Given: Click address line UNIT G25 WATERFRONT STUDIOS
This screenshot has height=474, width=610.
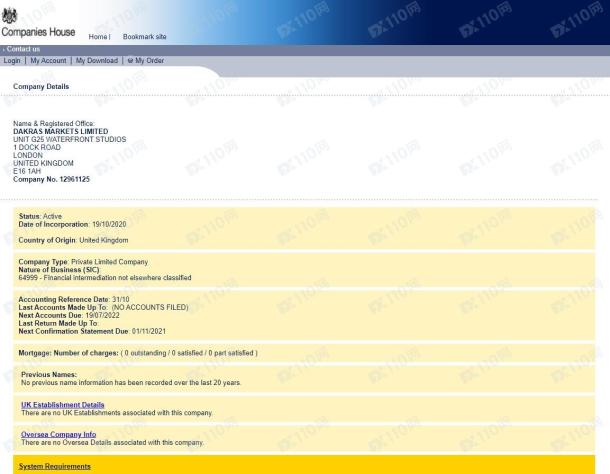Looking at the screenshot, I should coord(70,139).
